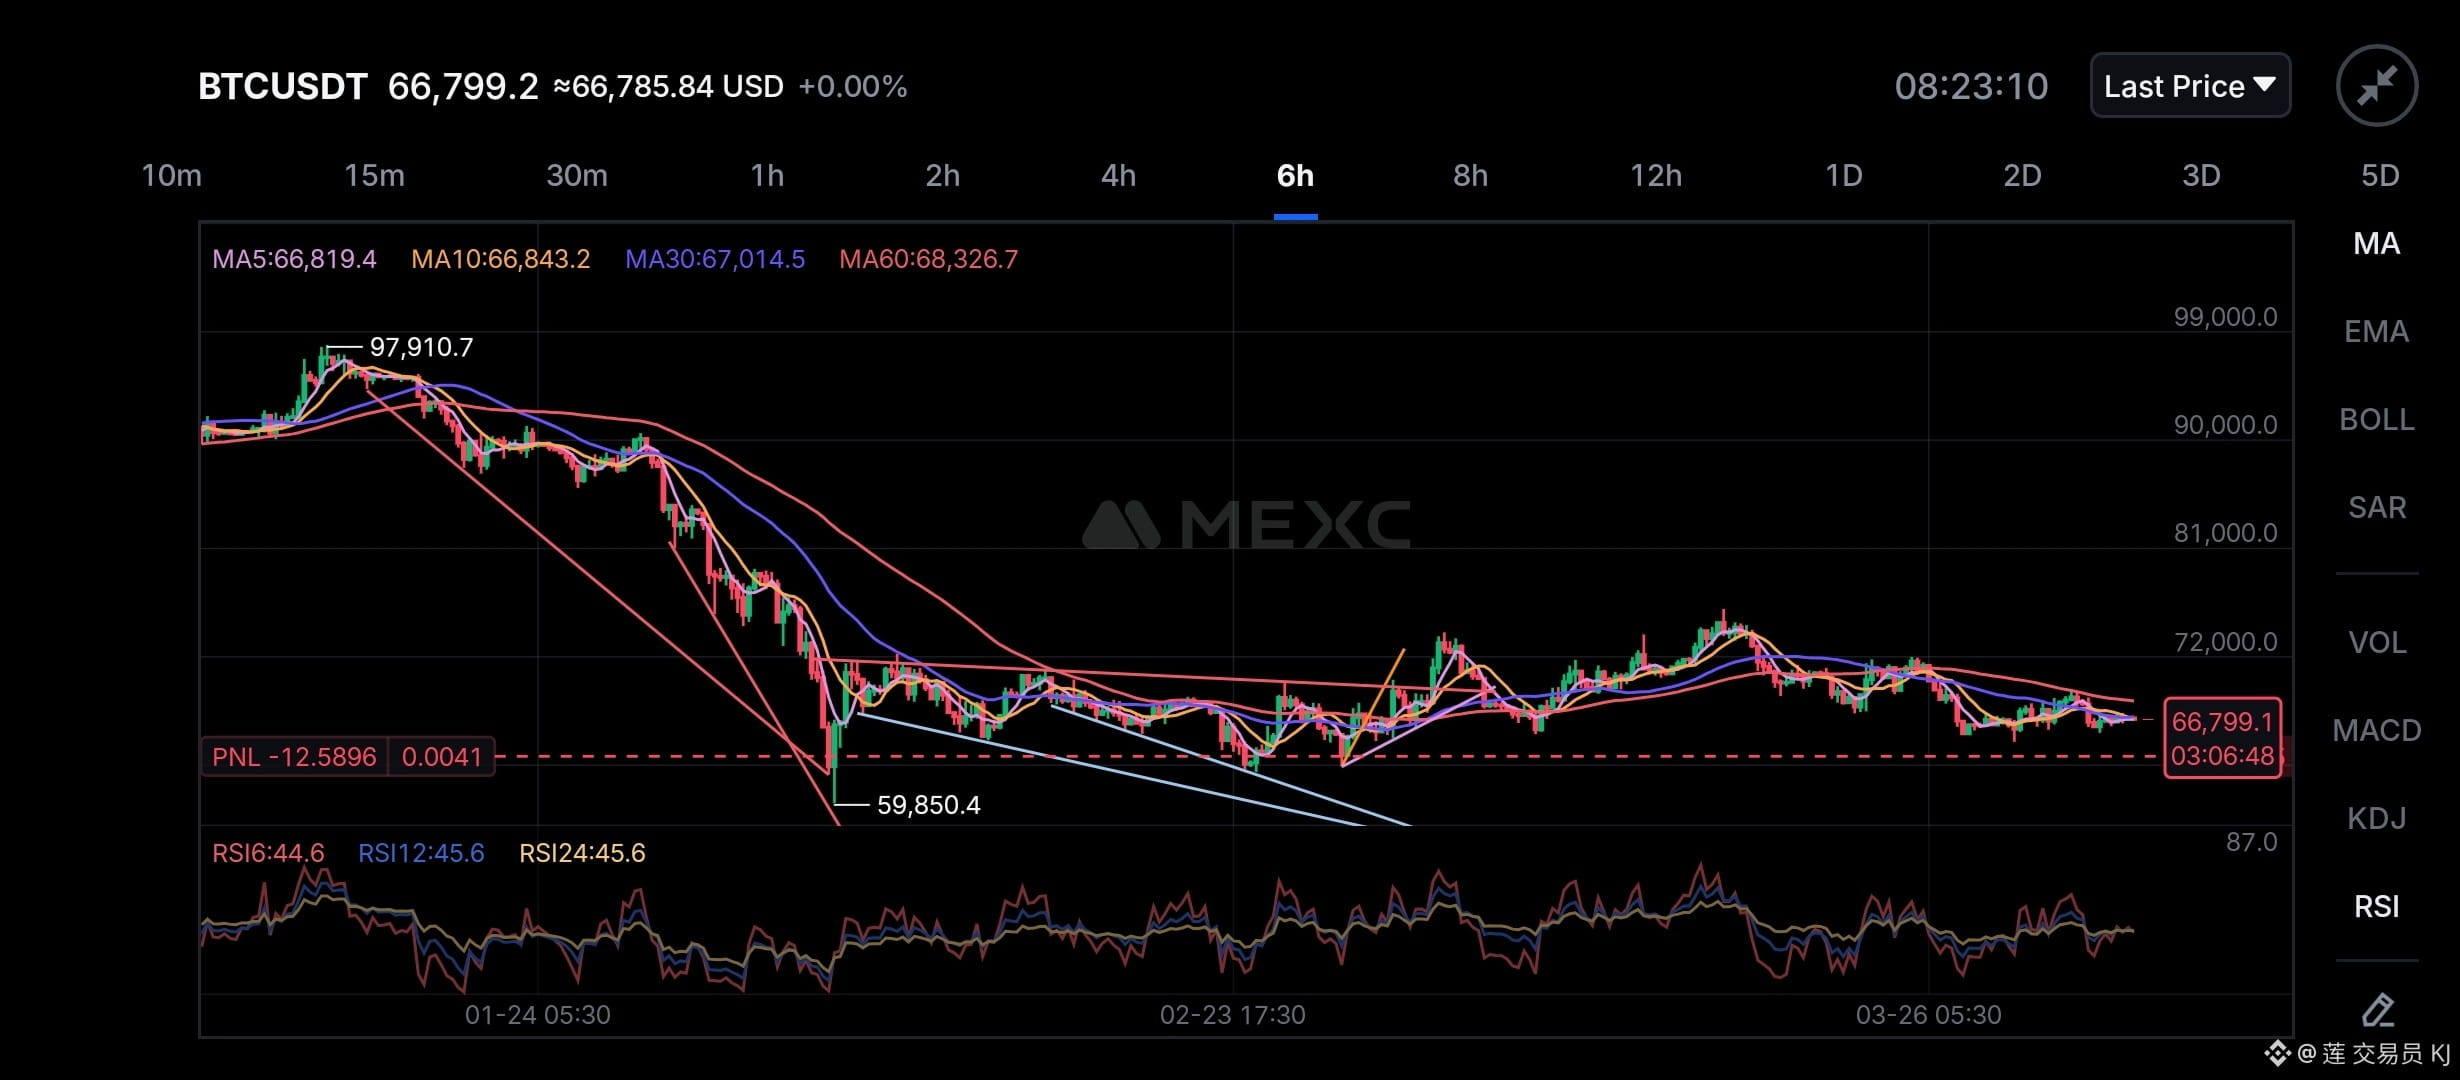Click the 03-26 05:30 date label

click(1928, 1016)
